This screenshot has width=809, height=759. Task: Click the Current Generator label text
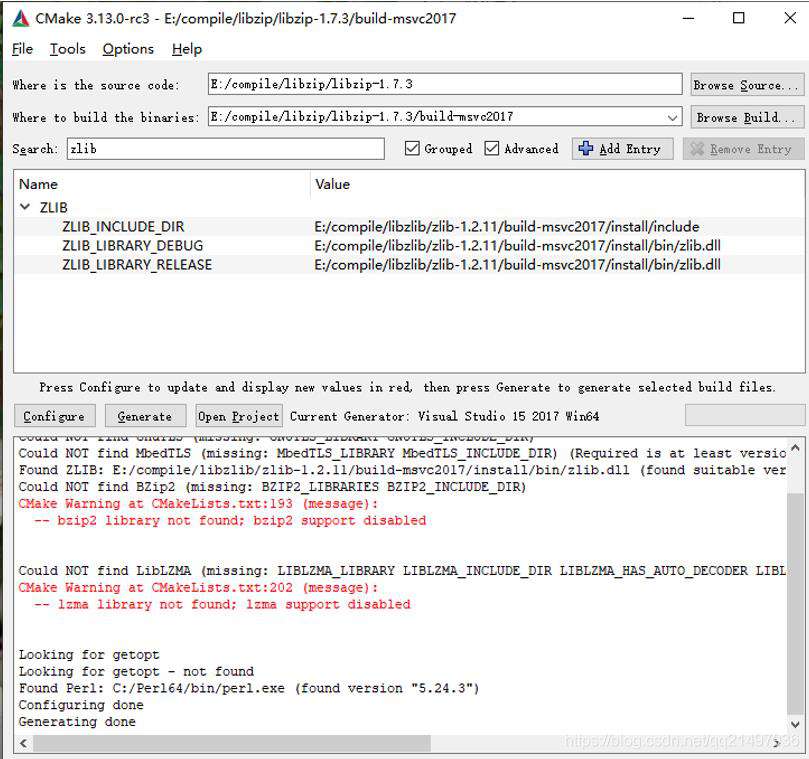pyautogui.click(x=444, y=416)
